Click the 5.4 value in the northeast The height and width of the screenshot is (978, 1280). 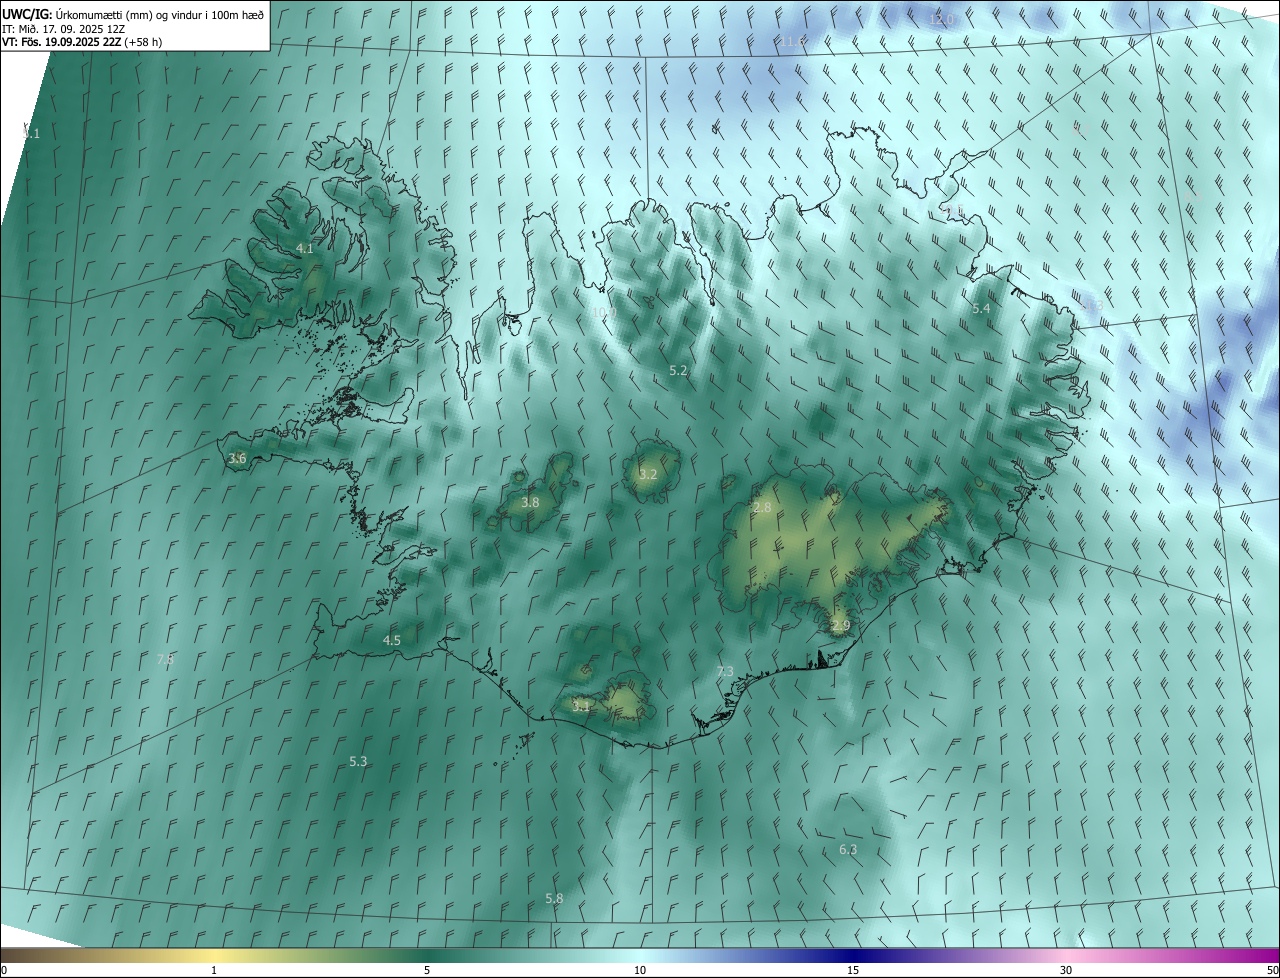(981, 309)
